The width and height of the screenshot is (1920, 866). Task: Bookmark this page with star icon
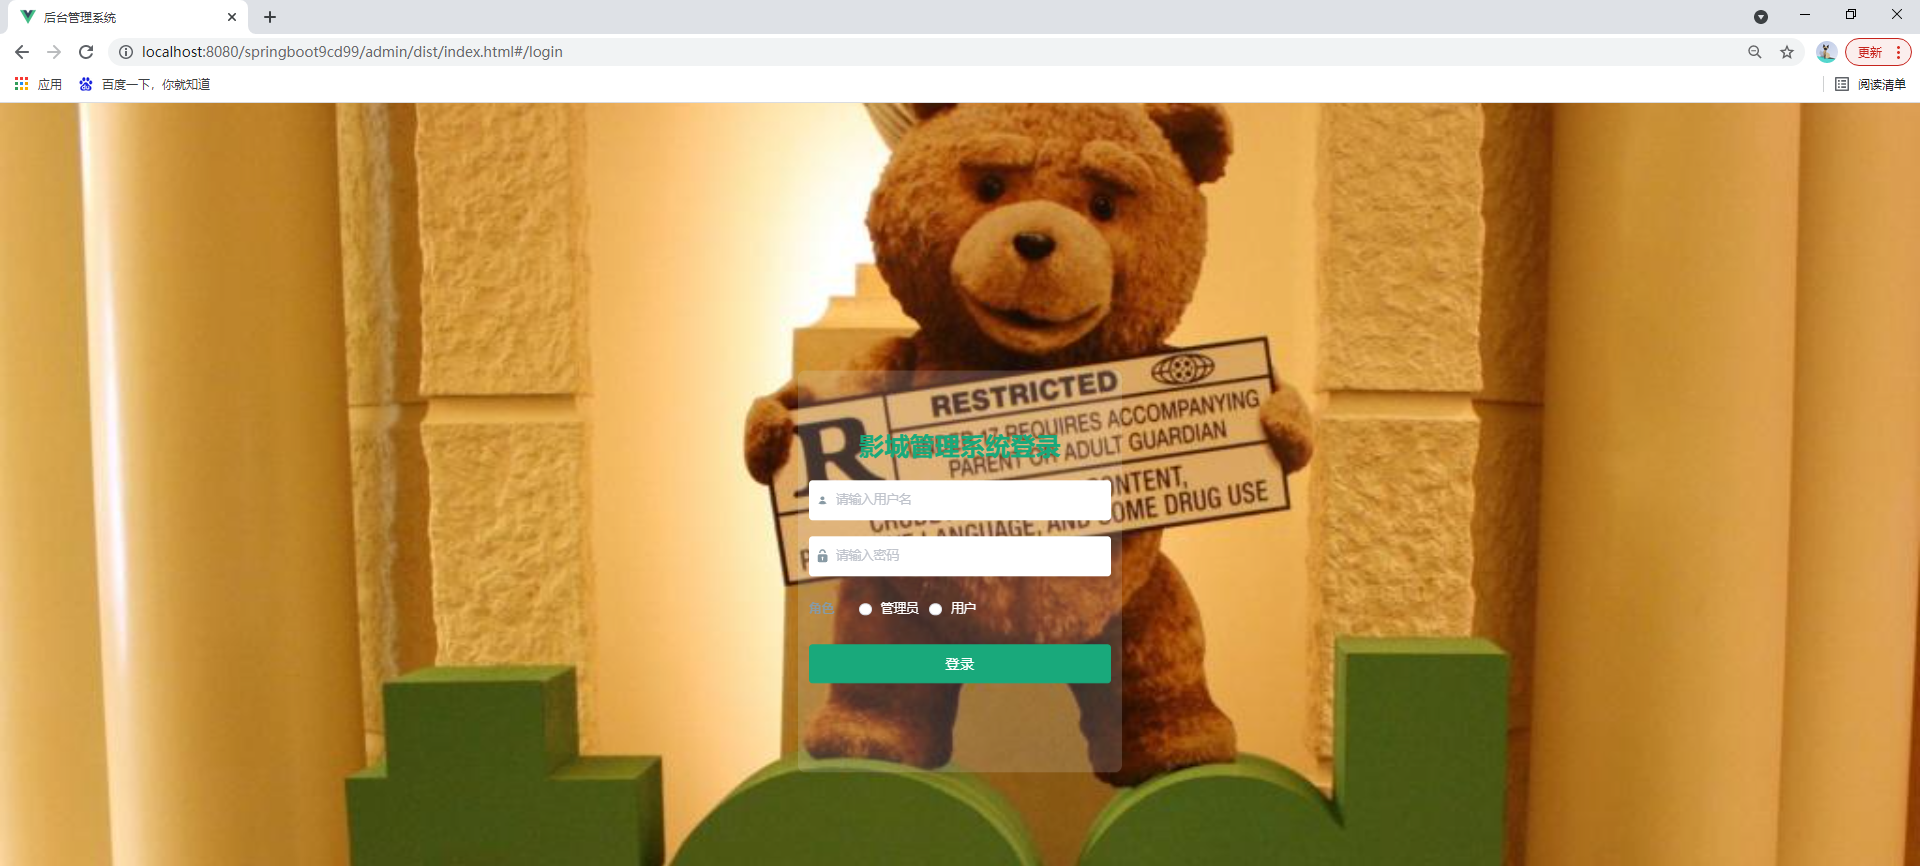[1787, 52]
